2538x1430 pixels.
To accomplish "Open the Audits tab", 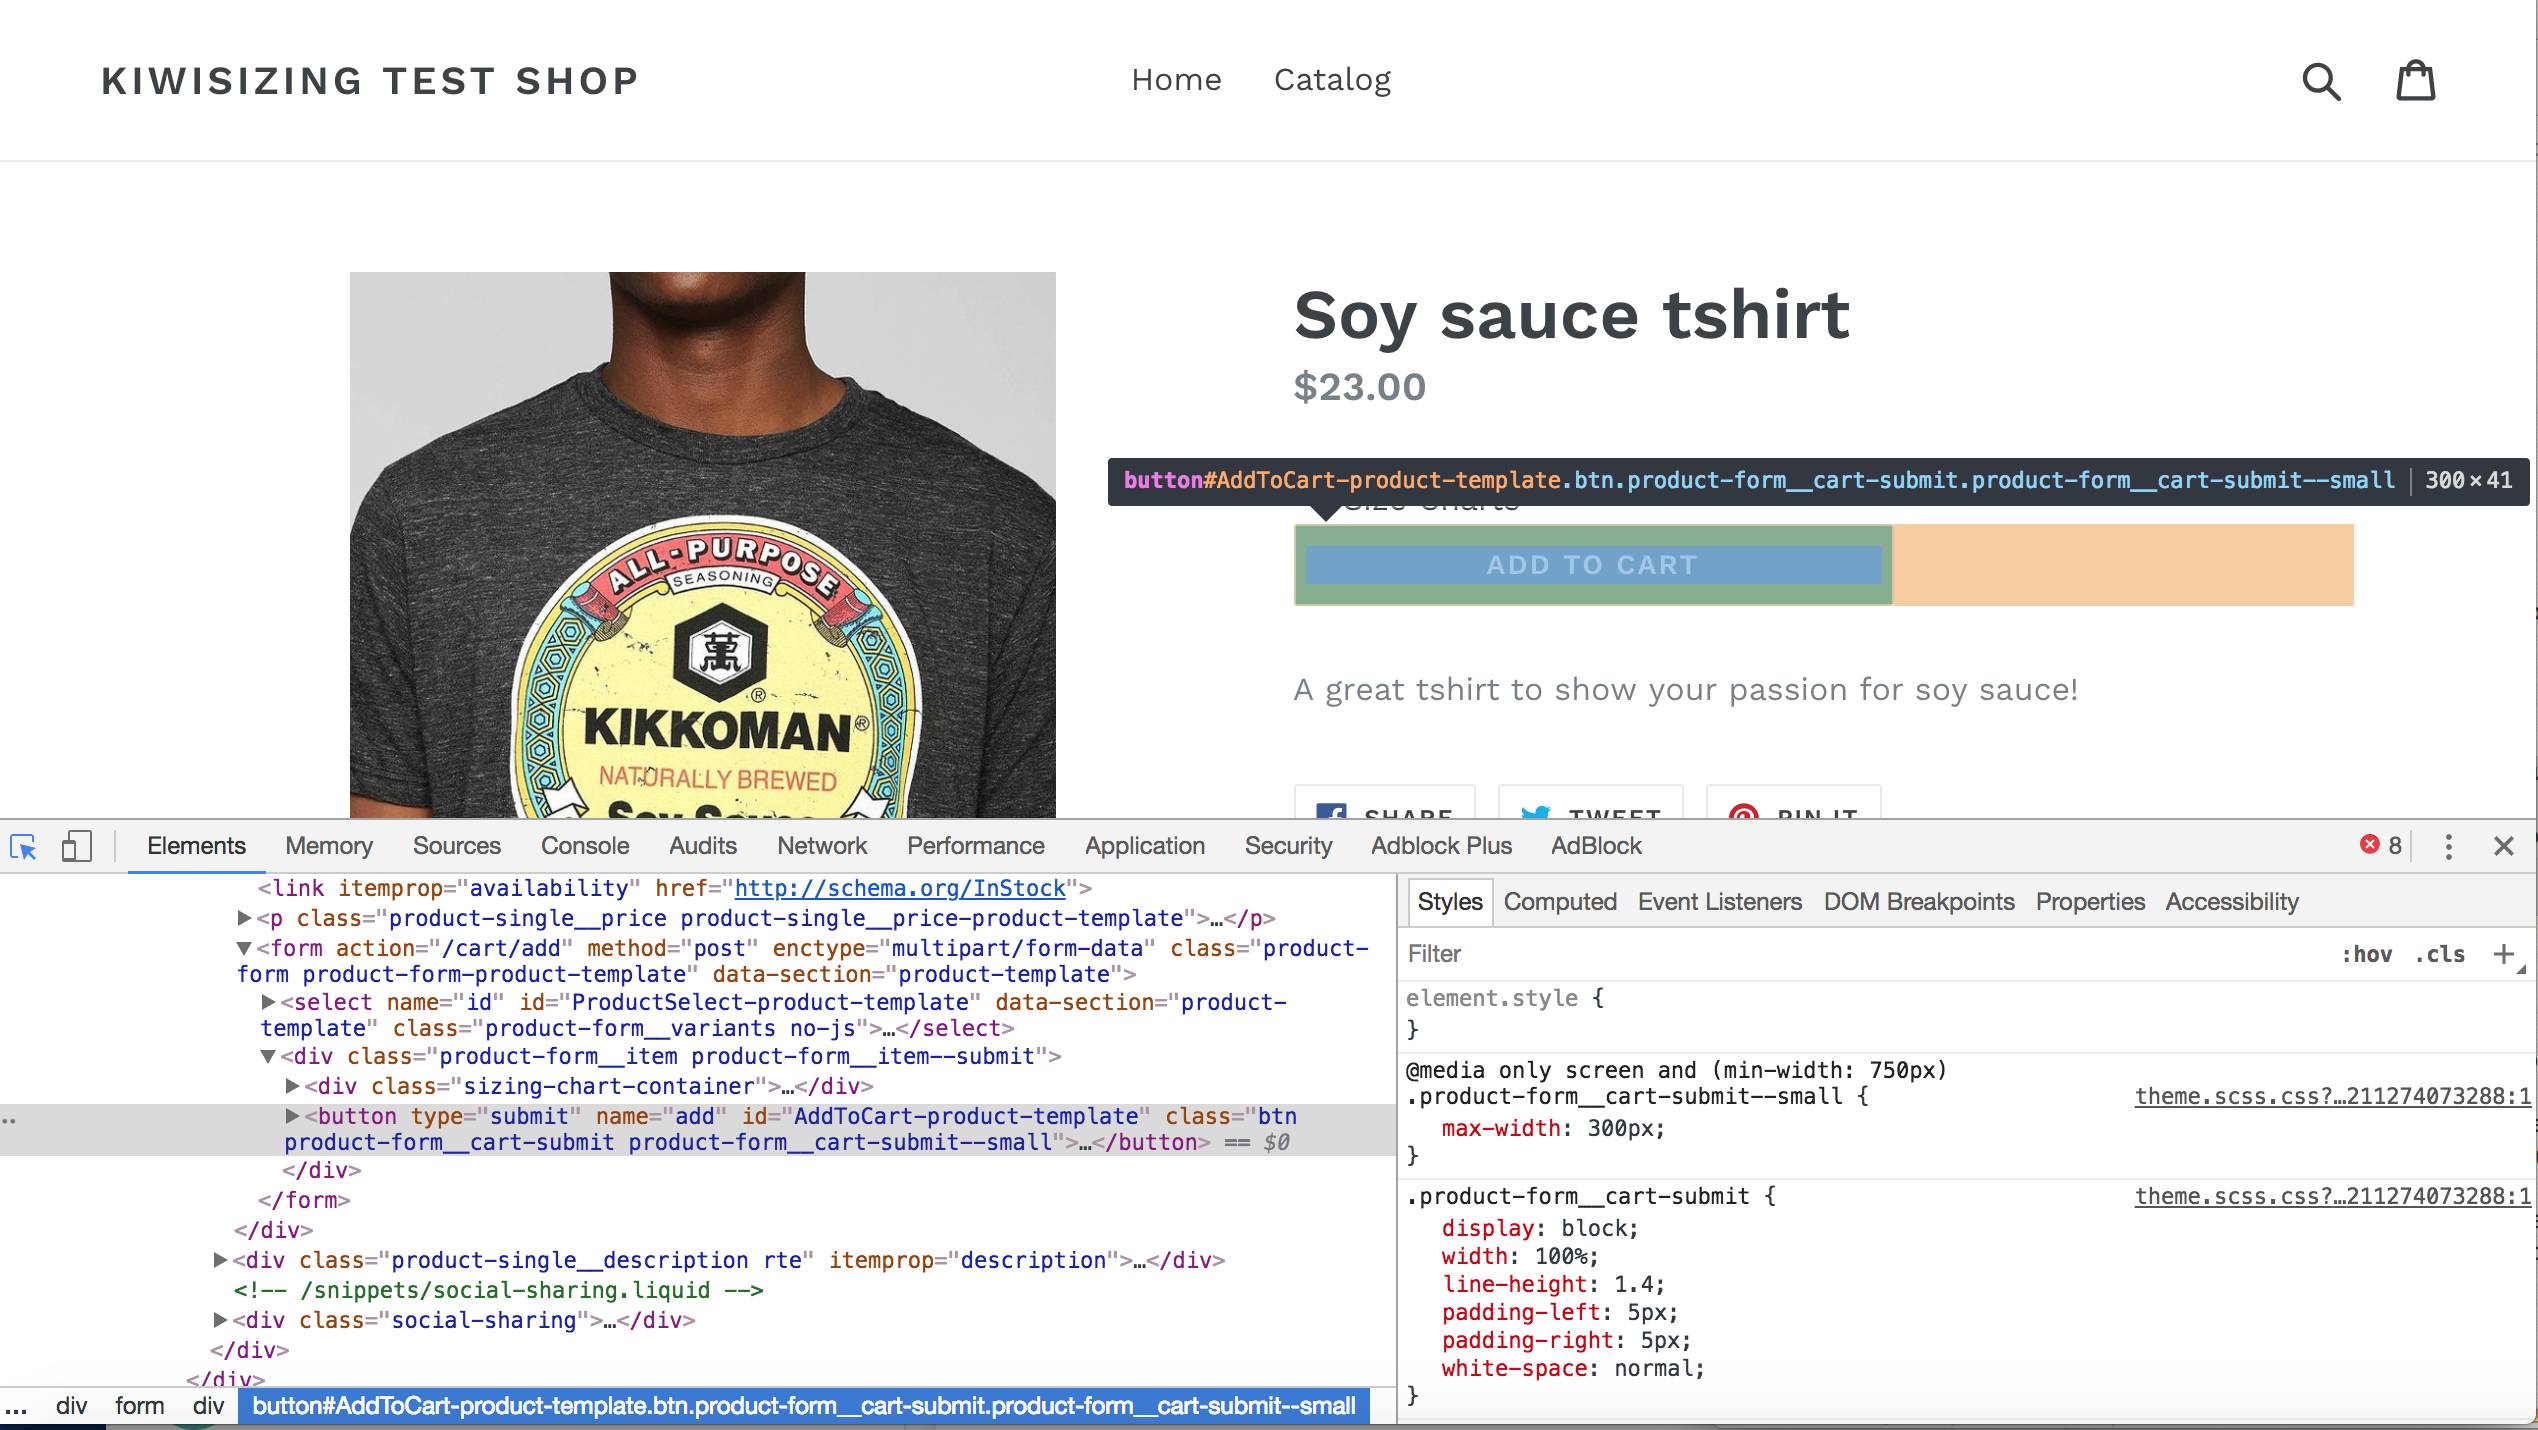I will [x=703, y=846].
